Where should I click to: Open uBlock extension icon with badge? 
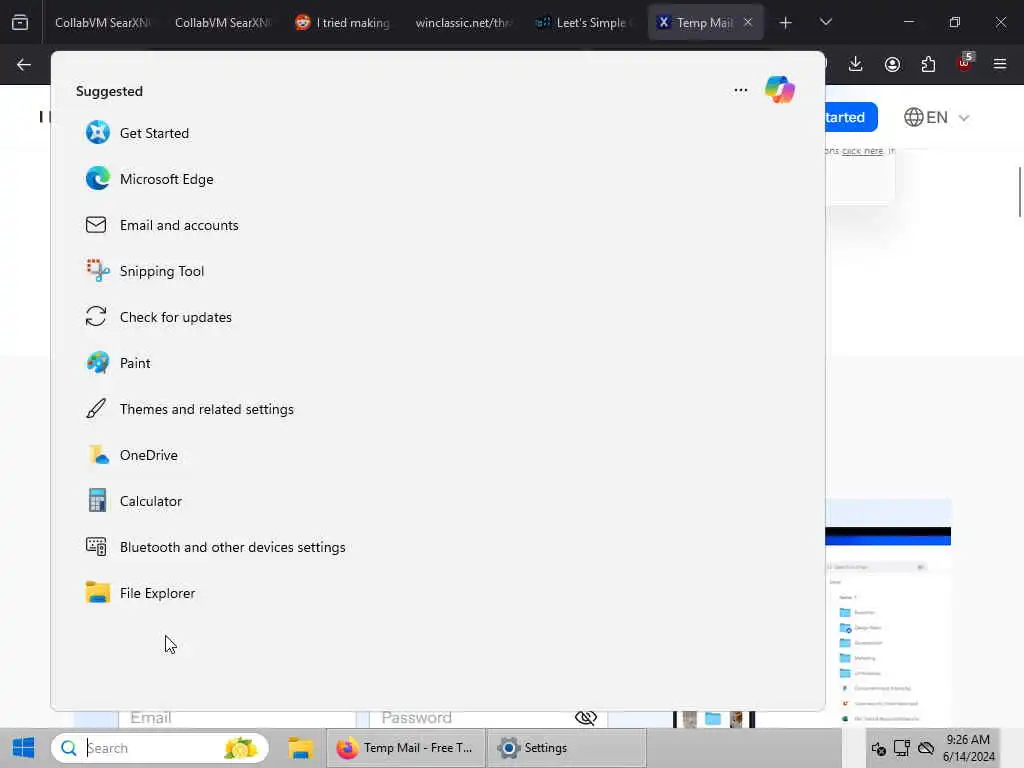(965, 63)
